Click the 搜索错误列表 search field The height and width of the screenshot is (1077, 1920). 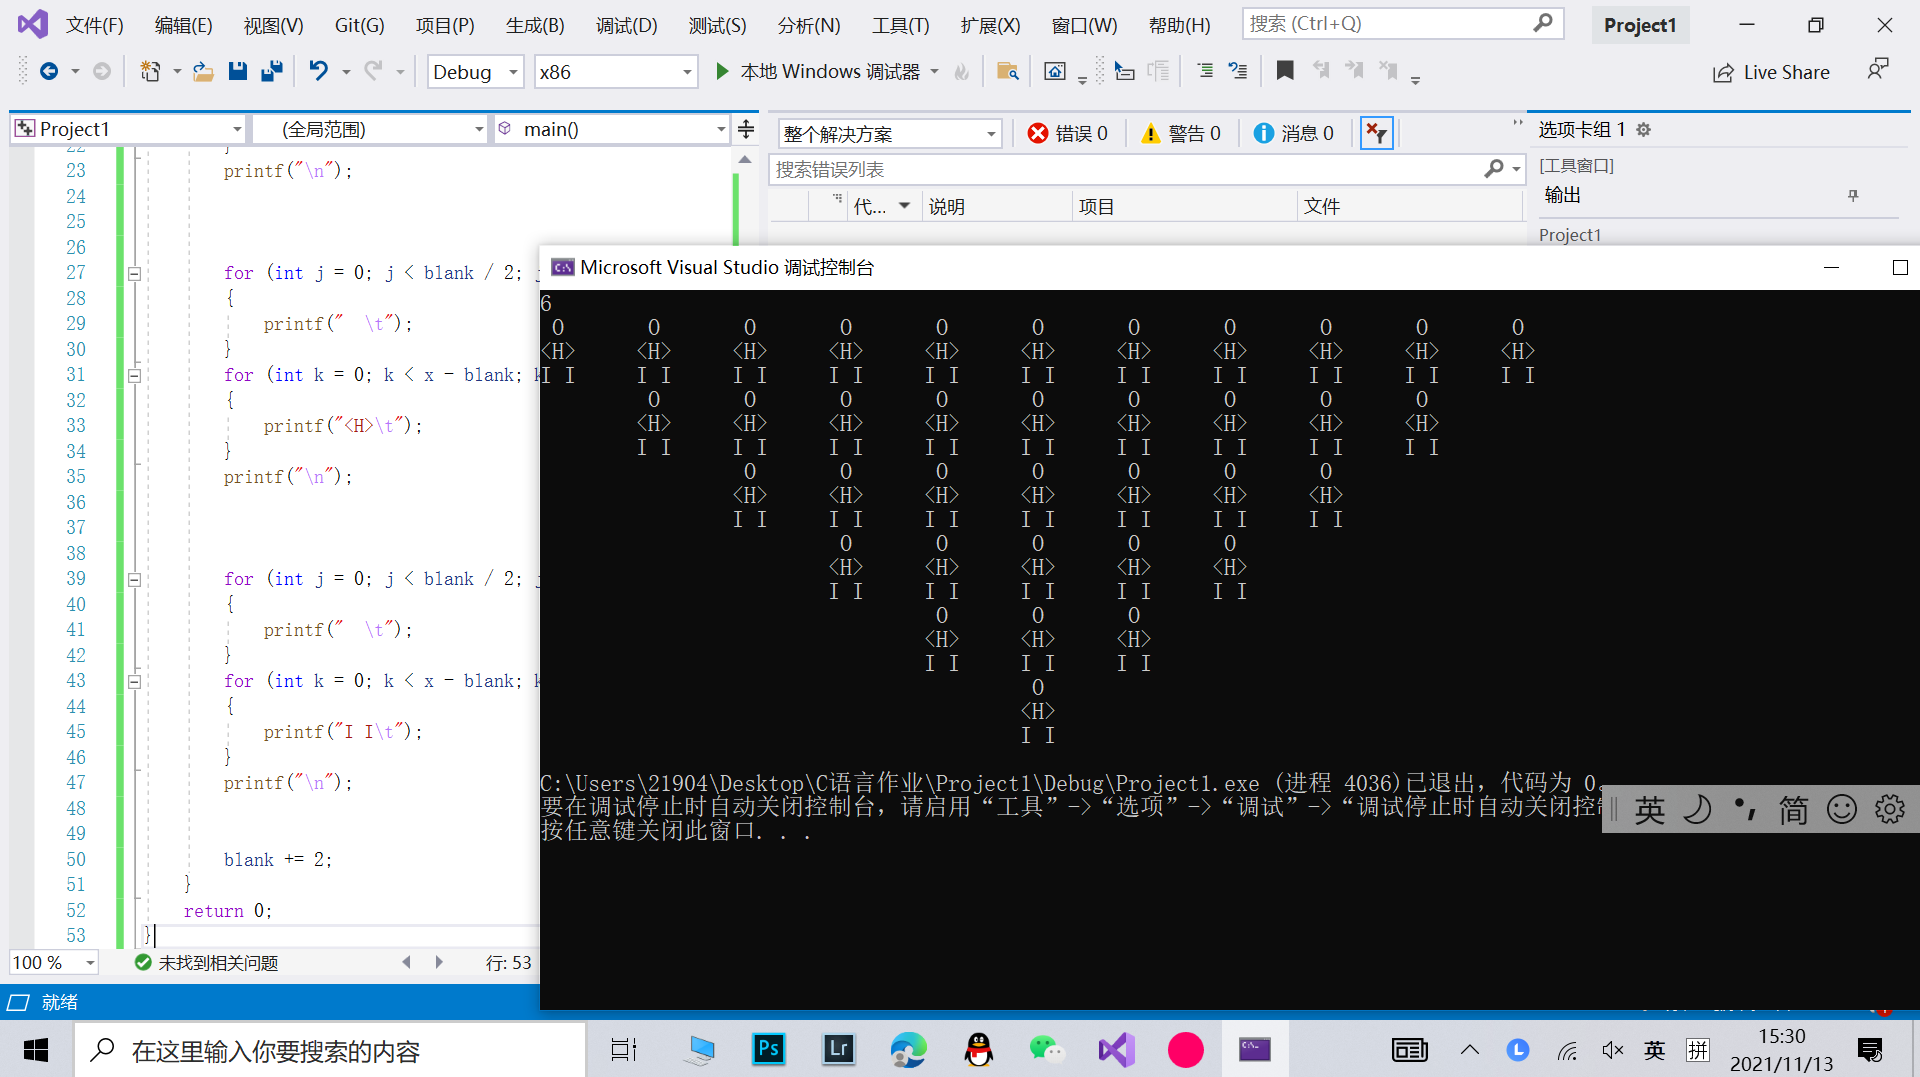point(1146,169)
